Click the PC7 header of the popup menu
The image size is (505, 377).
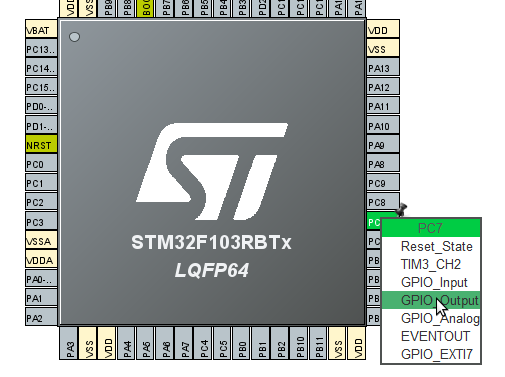431,228
